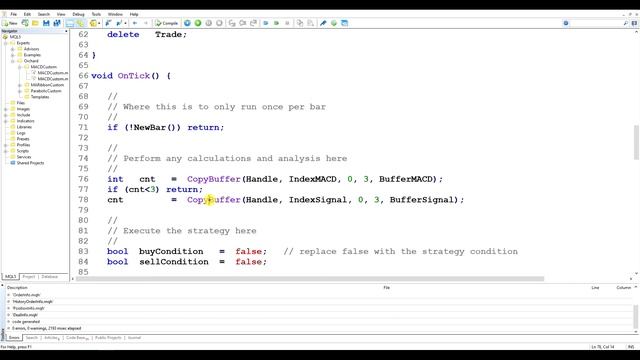The image size is (640, 360).
Task: Click the Save All icon in toolbar
Action: 57,23
